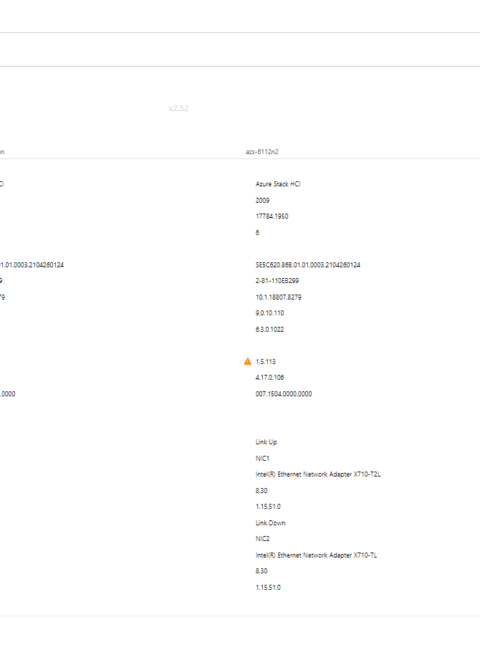Click the 9.0.10.110 version value
Screen dimensions: 480x650
coord(269,313)
